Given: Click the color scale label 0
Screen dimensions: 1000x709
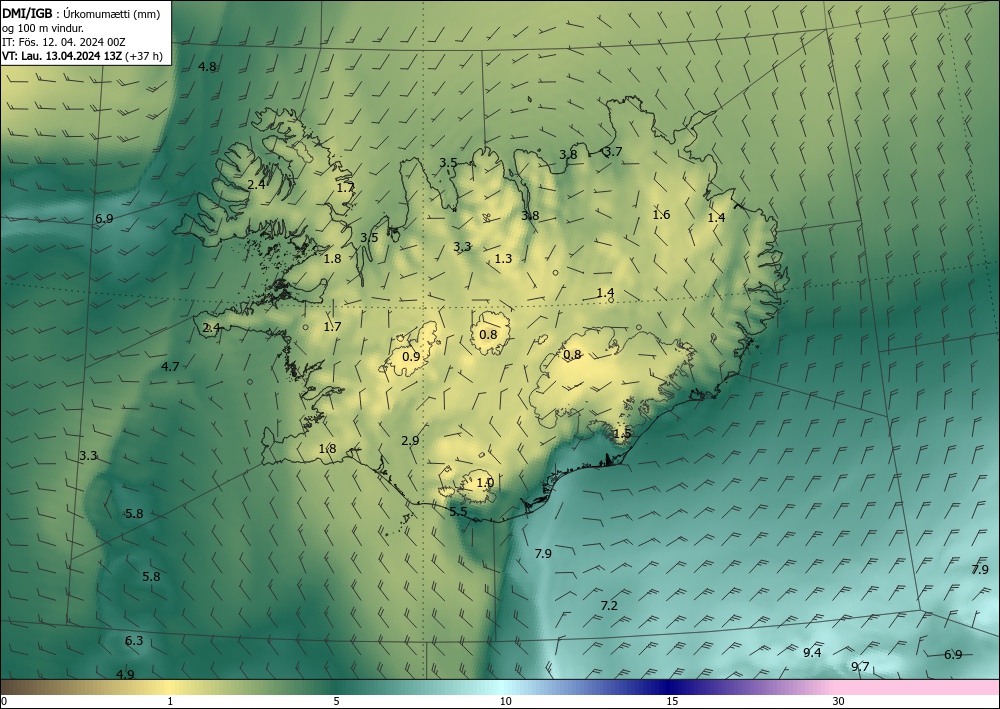Looking at the screenshot, I should click(4, 701).
